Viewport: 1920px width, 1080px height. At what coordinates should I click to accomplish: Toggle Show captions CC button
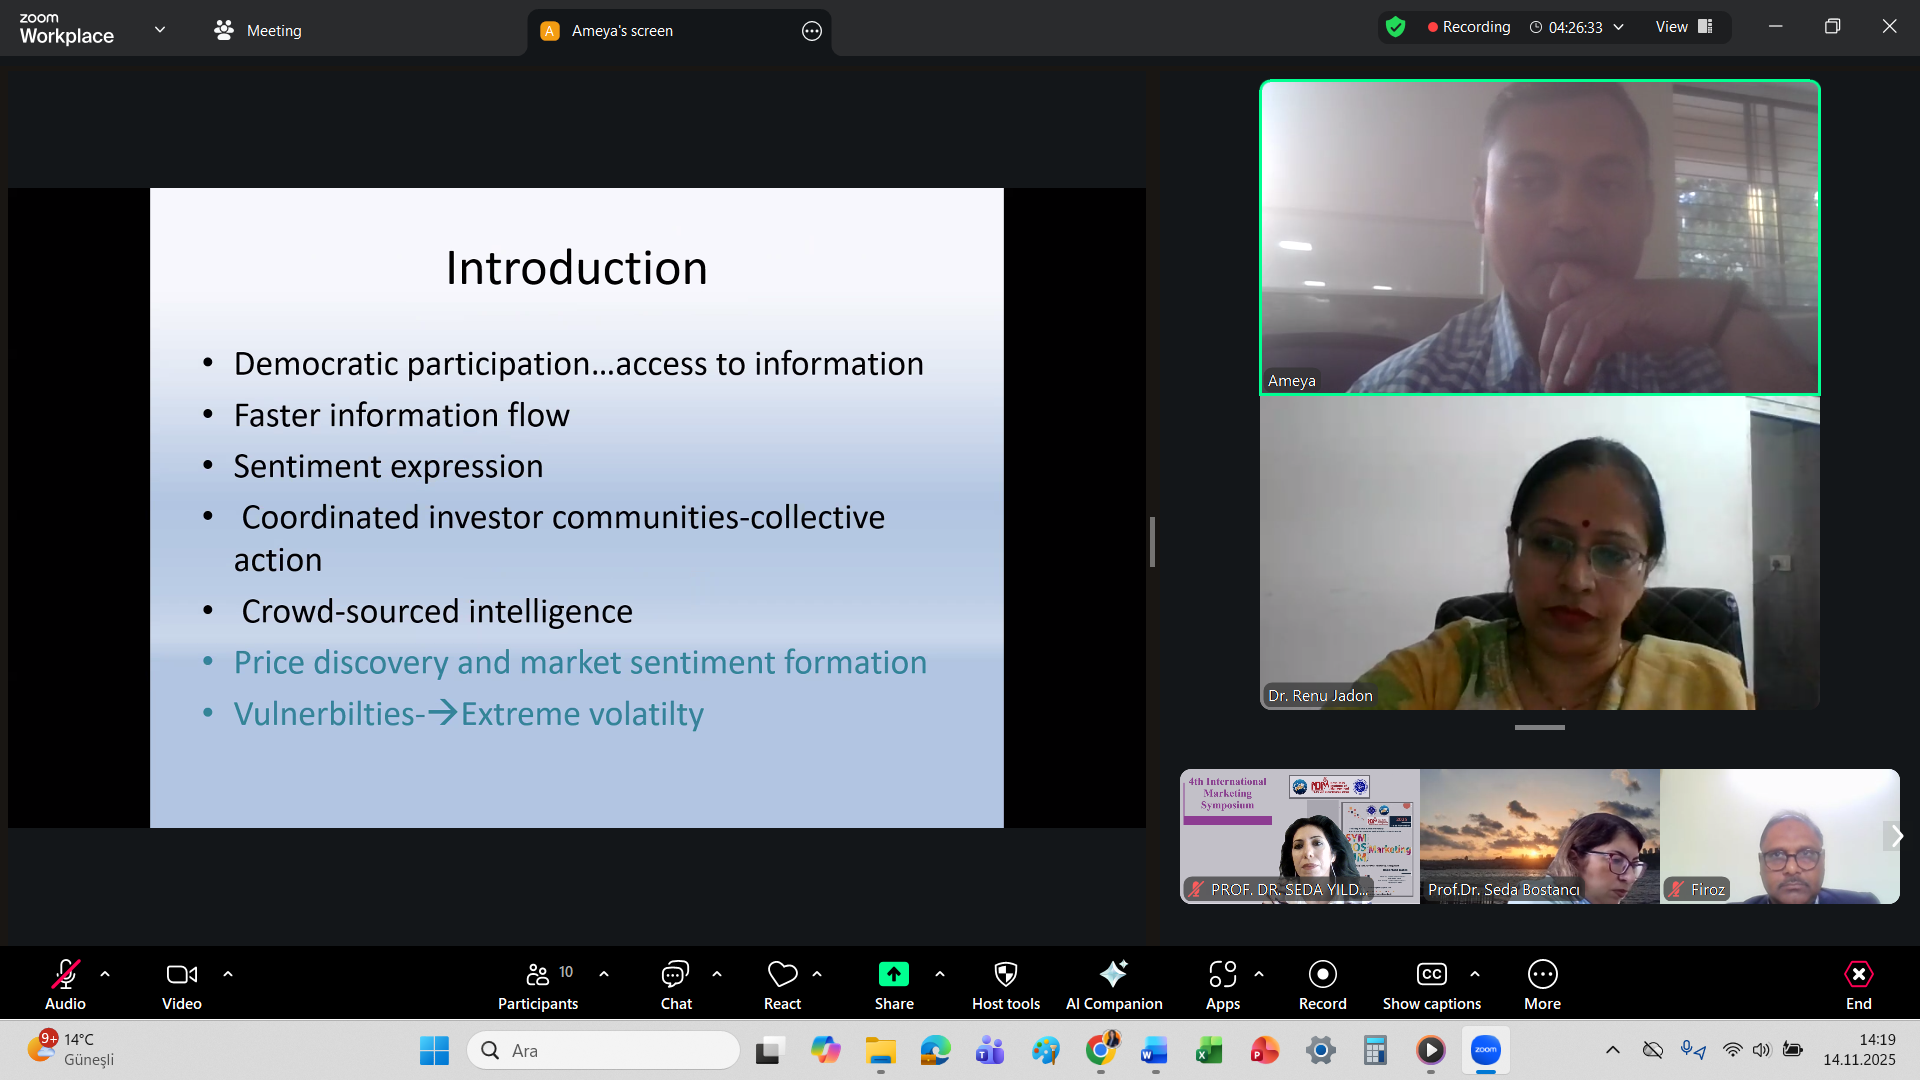click(x=1431, y=974)
